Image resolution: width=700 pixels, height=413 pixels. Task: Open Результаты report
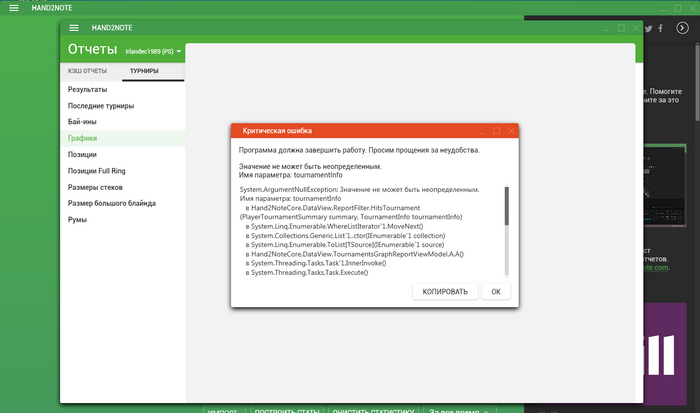(123, 89)
